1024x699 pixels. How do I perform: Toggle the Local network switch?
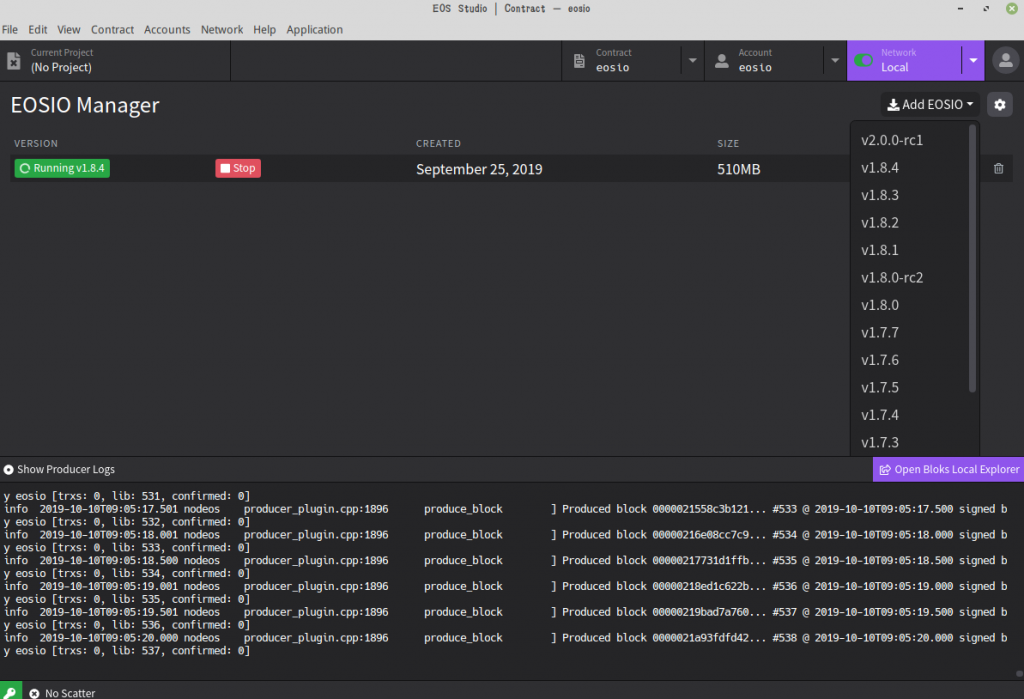(863, 60)
